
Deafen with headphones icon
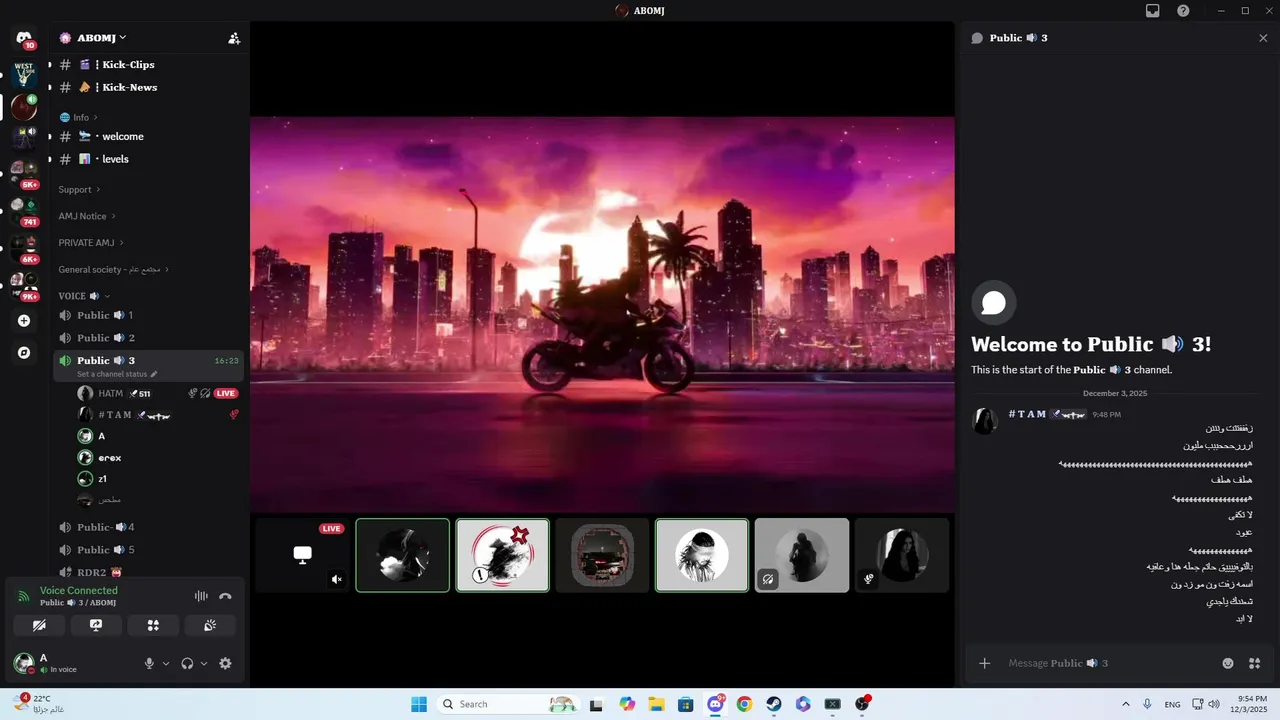click(187, 663)
